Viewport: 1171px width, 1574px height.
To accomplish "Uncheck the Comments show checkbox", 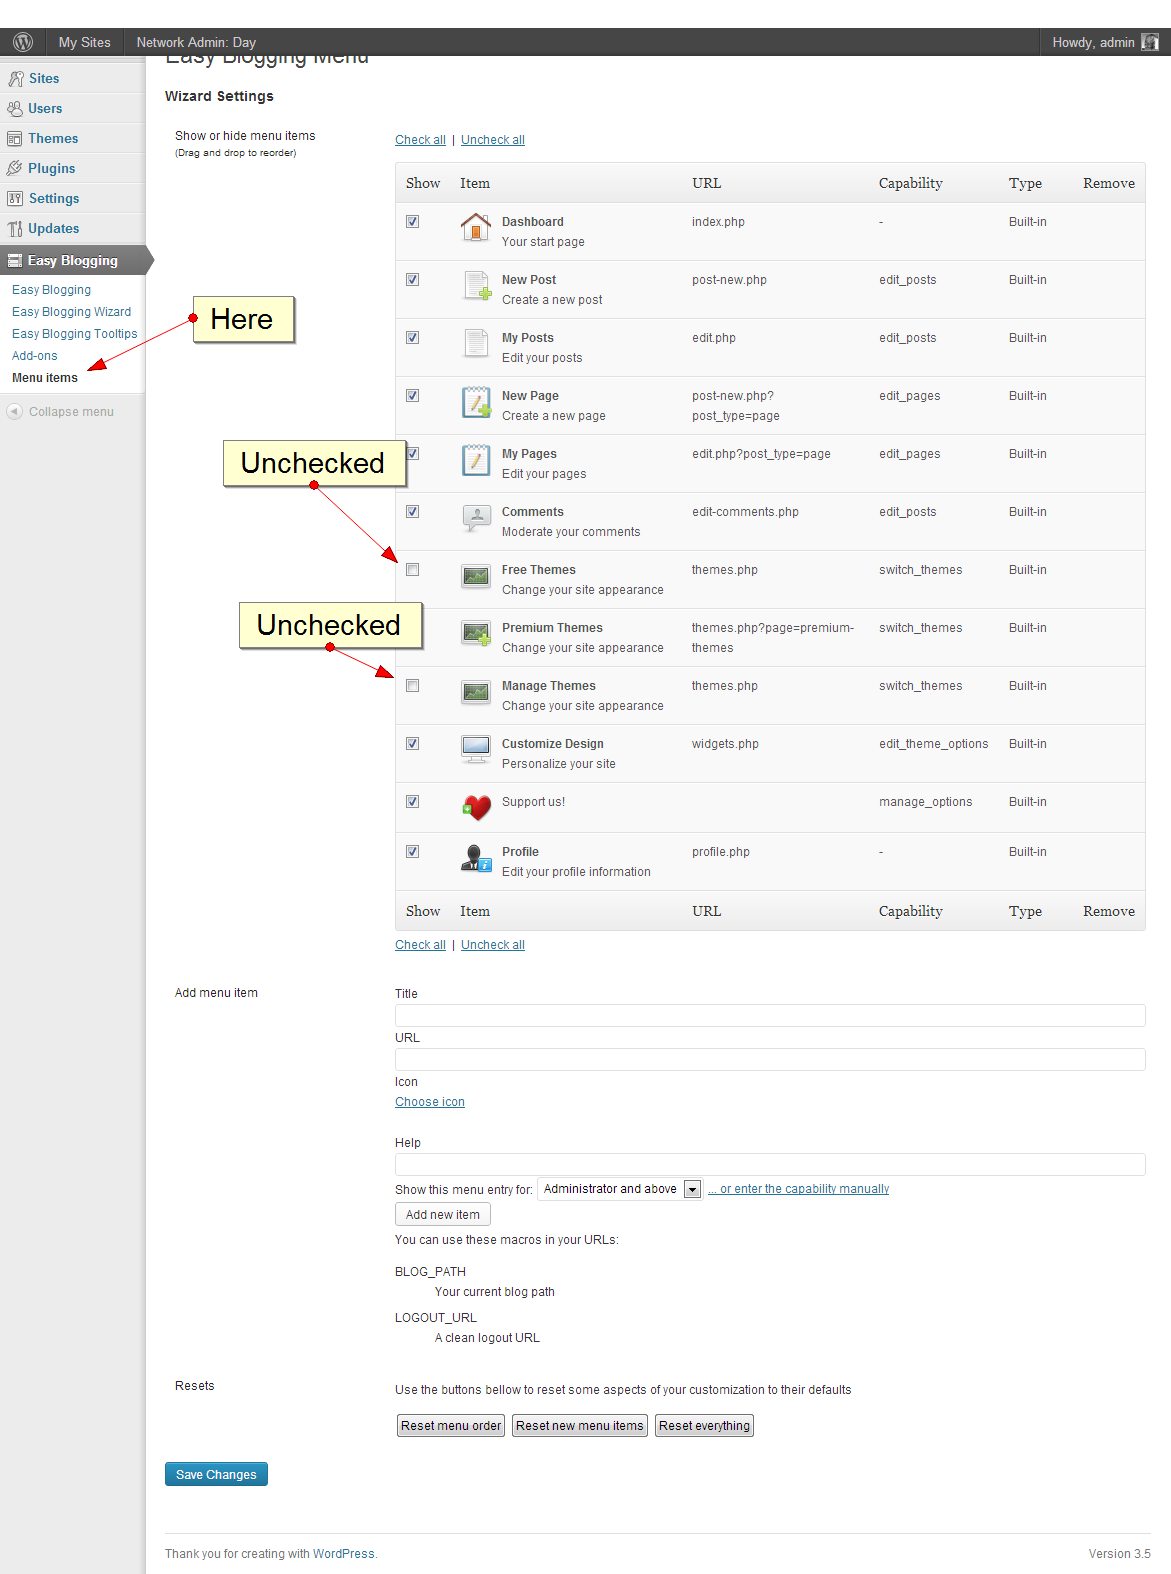I will pyautogui.click(x=412, y=512).
